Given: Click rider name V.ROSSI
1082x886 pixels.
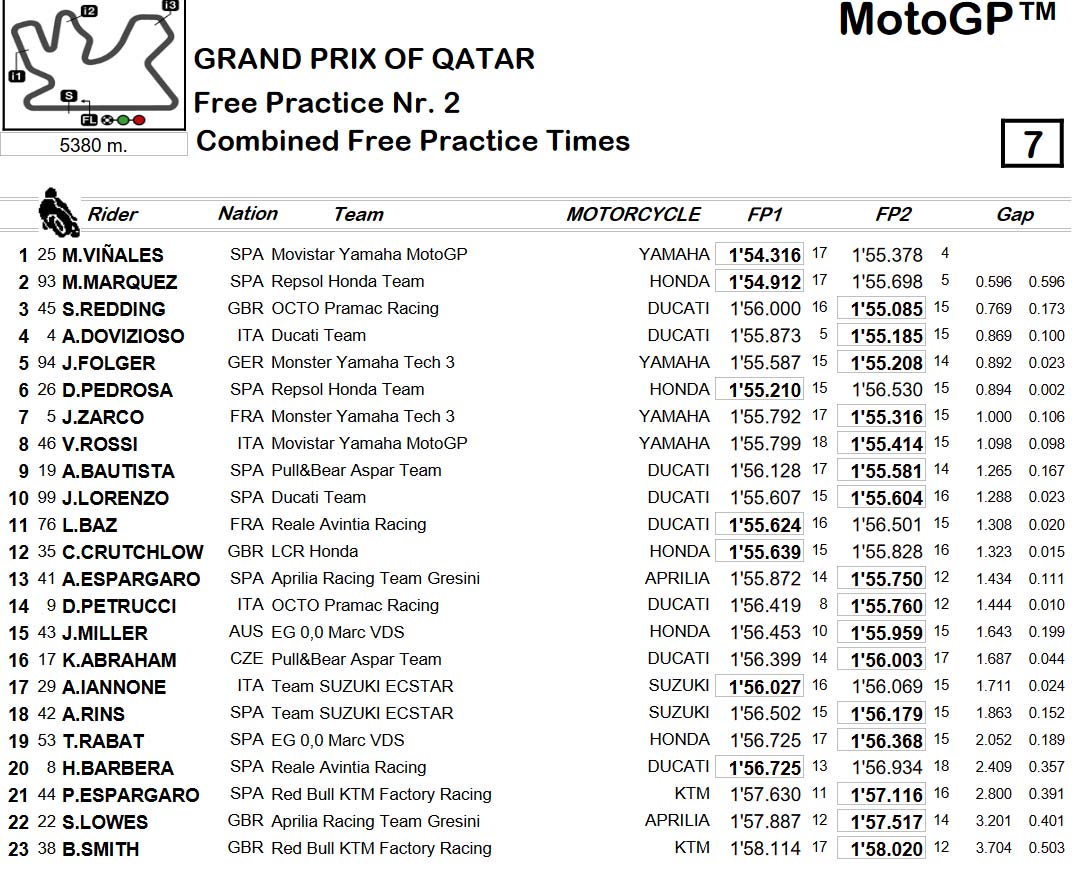Looking at the screenshot, I should click(100, 444).
